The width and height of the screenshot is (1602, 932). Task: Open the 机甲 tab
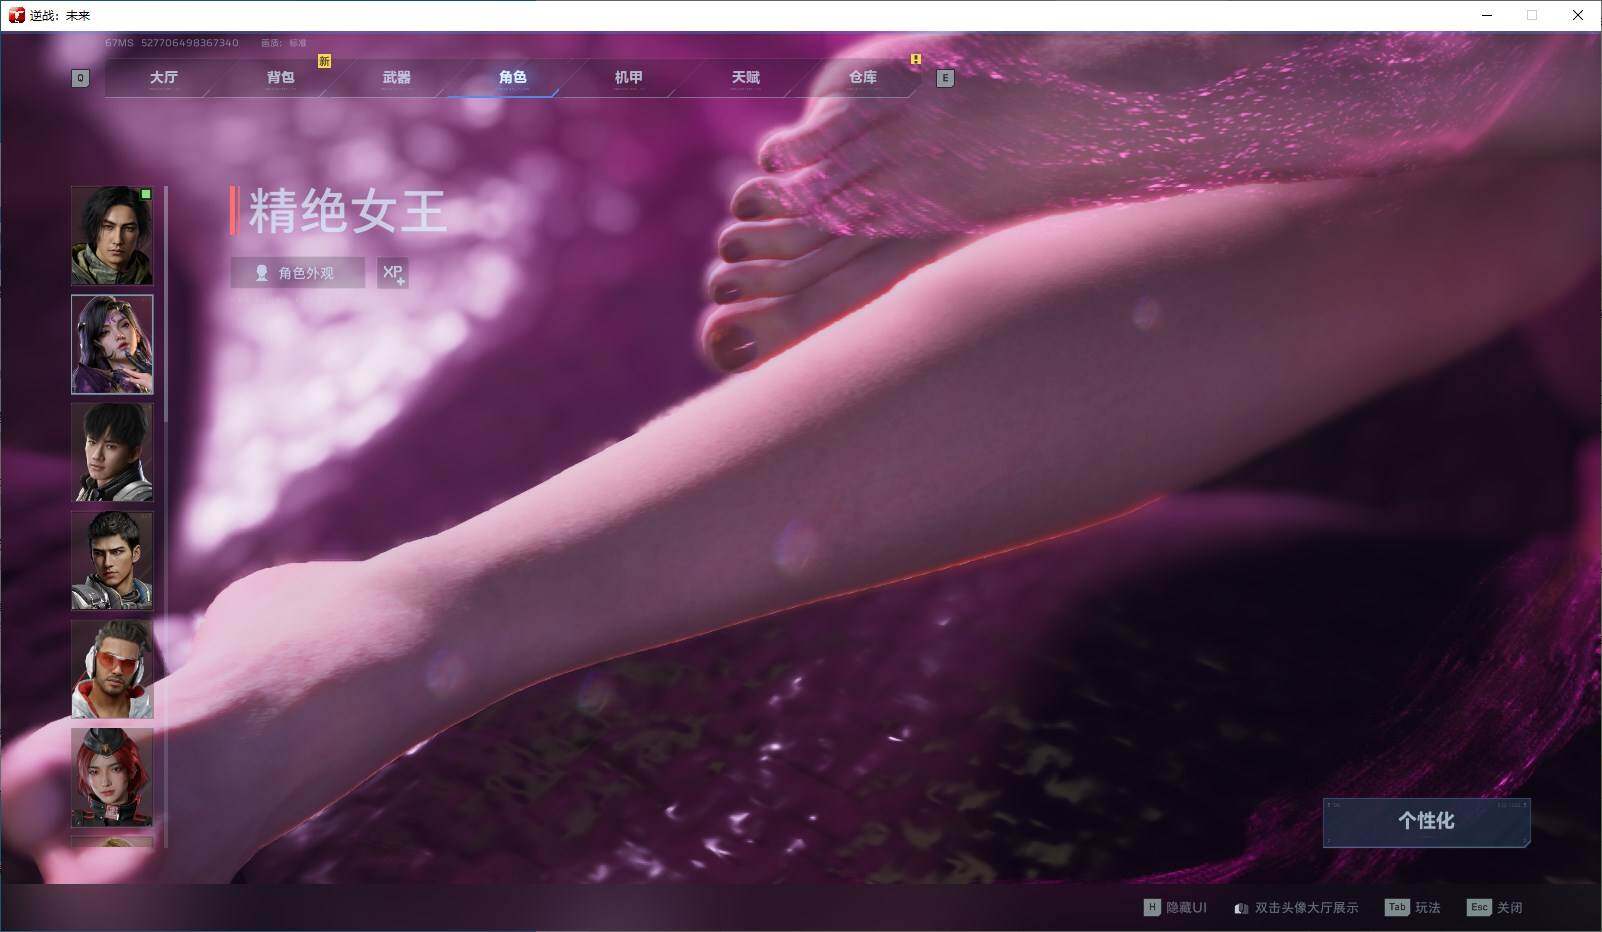tap(628, 77)
